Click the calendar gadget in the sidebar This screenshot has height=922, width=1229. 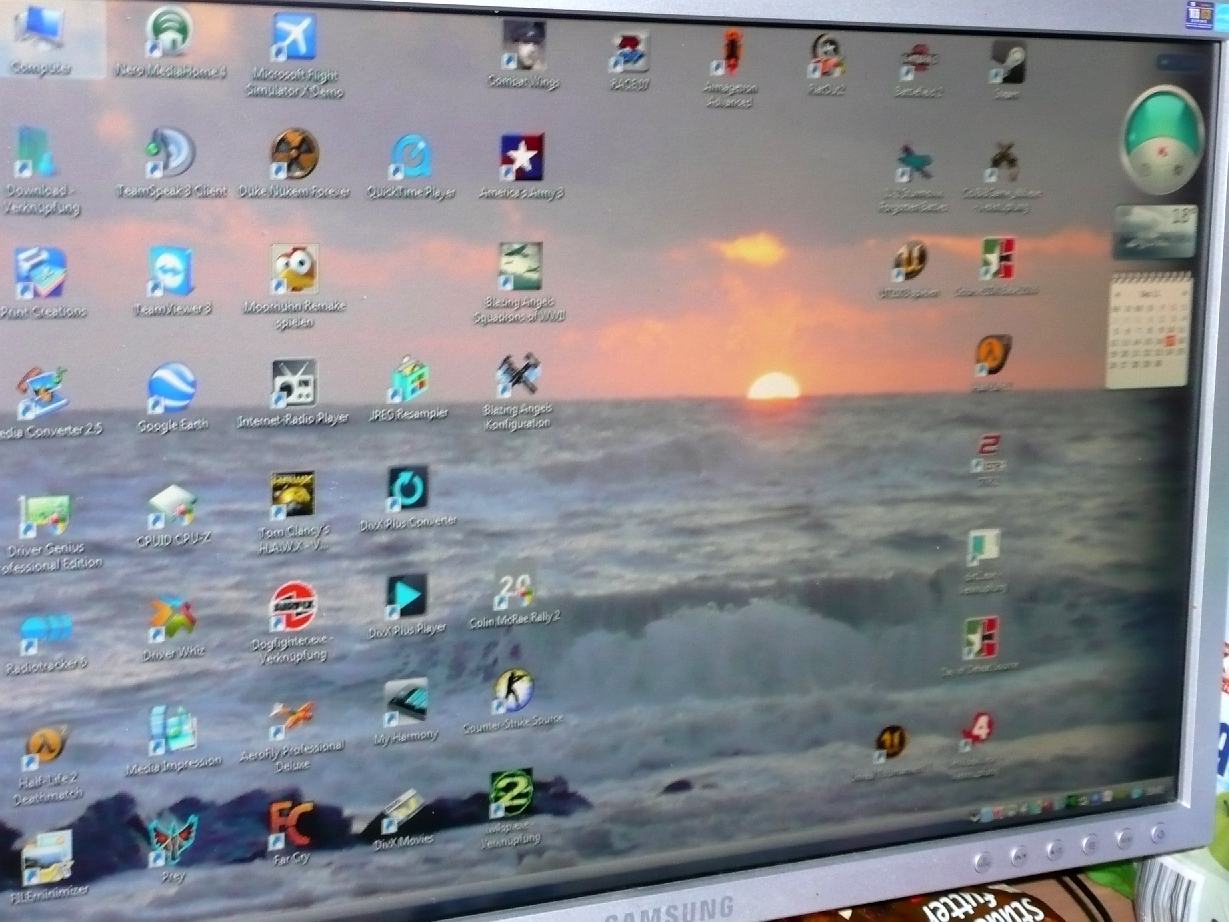[x=1150, y=330]
